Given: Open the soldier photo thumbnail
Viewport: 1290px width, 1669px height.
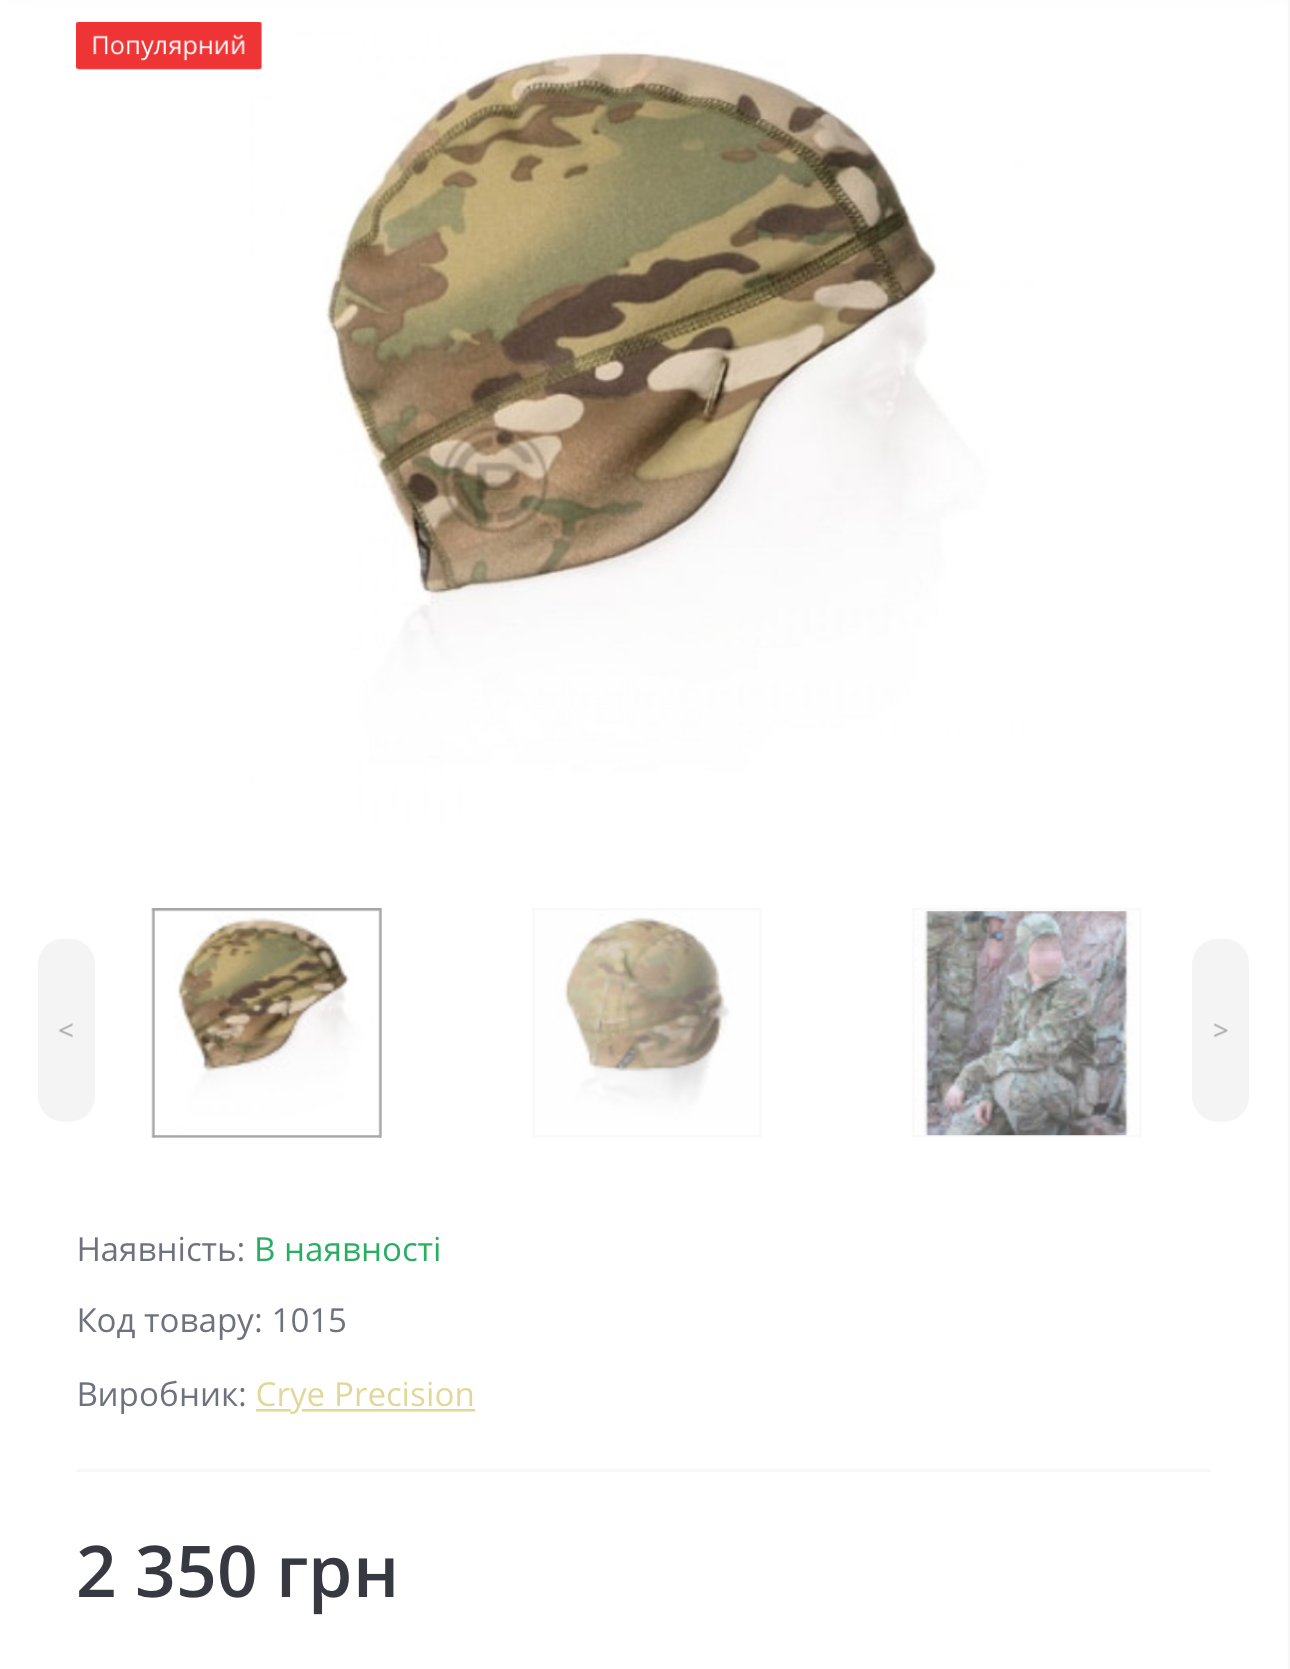Looking at the screenshot, I should 1026,1022.
